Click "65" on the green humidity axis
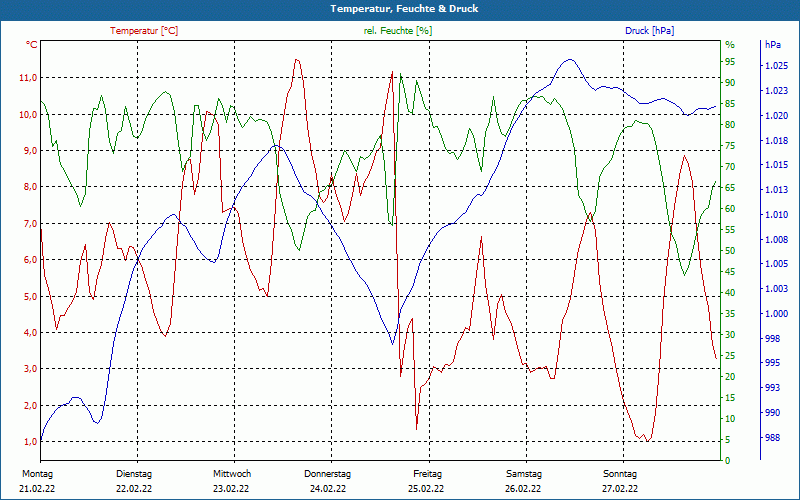The width and height of the screenshot is (800, 500). pyautogui.click(x=730, y=188)
